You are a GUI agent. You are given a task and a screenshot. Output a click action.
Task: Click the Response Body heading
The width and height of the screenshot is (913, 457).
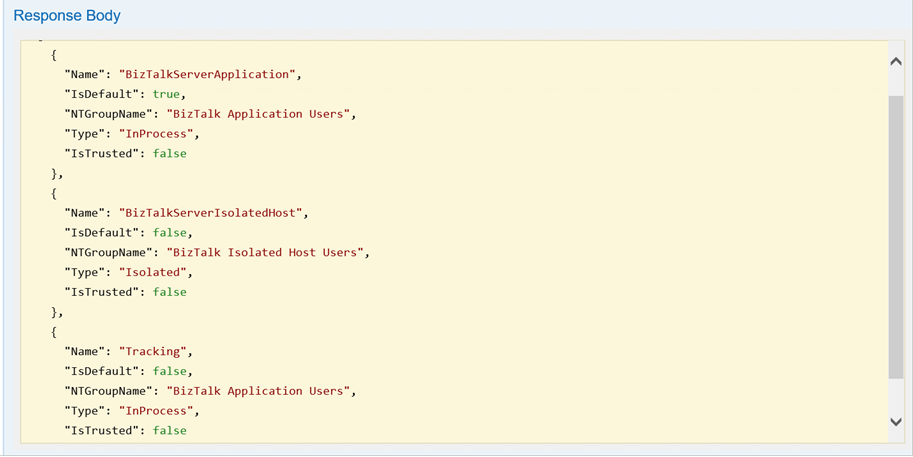point(67,16)
